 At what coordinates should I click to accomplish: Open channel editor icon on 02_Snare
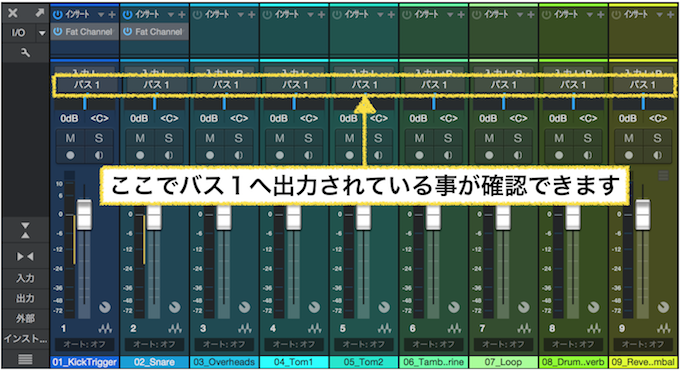tap(175, 328)
